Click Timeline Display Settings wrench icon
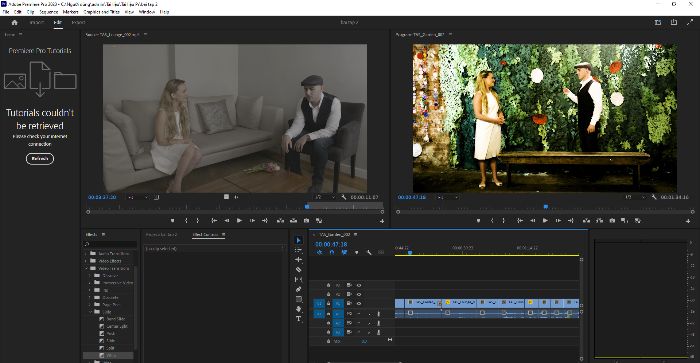700x363 pixels. point(369,253)
